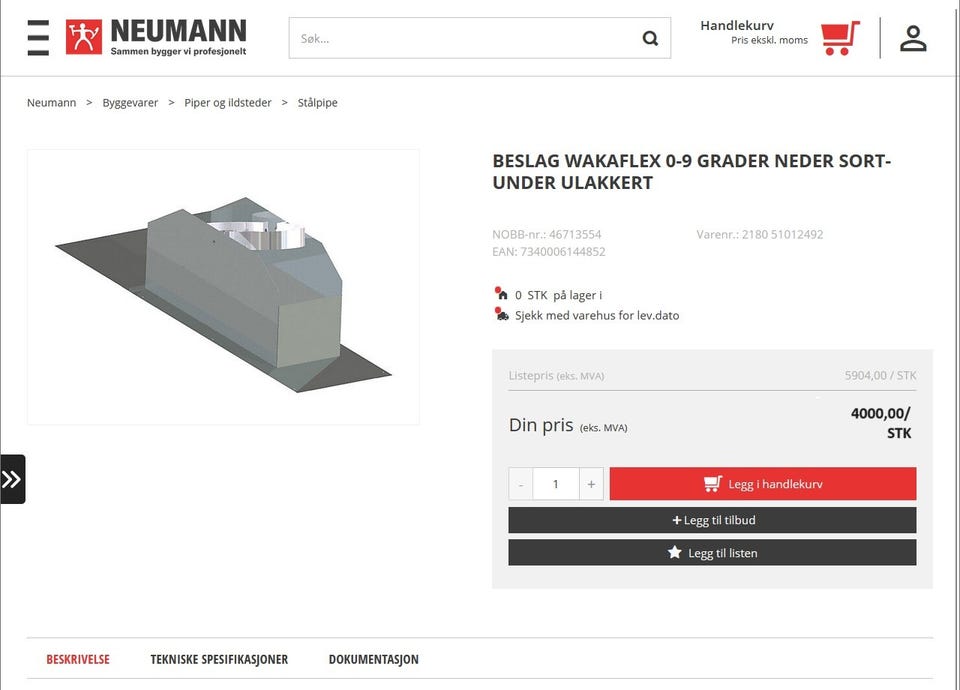This screenshot has width=960, height=690.
Task: Open the Dokumentasjon tab
Action: [x=373, y=659]
